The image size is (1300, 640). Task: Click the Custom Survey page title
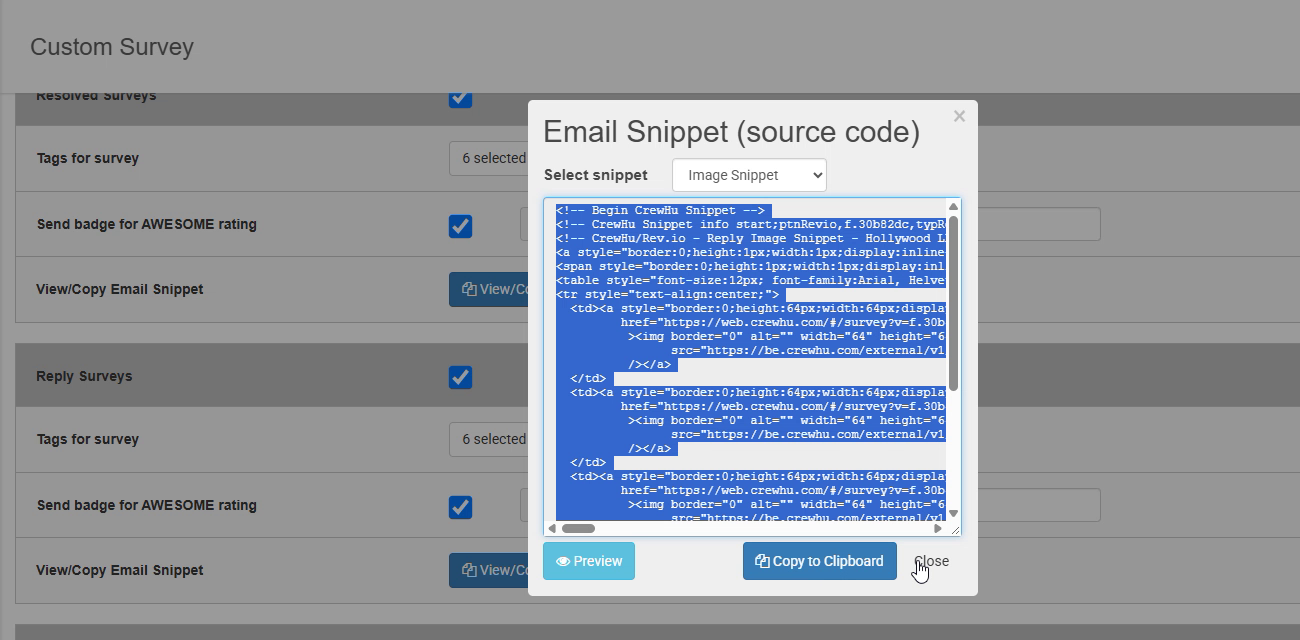tap(112, 47)
